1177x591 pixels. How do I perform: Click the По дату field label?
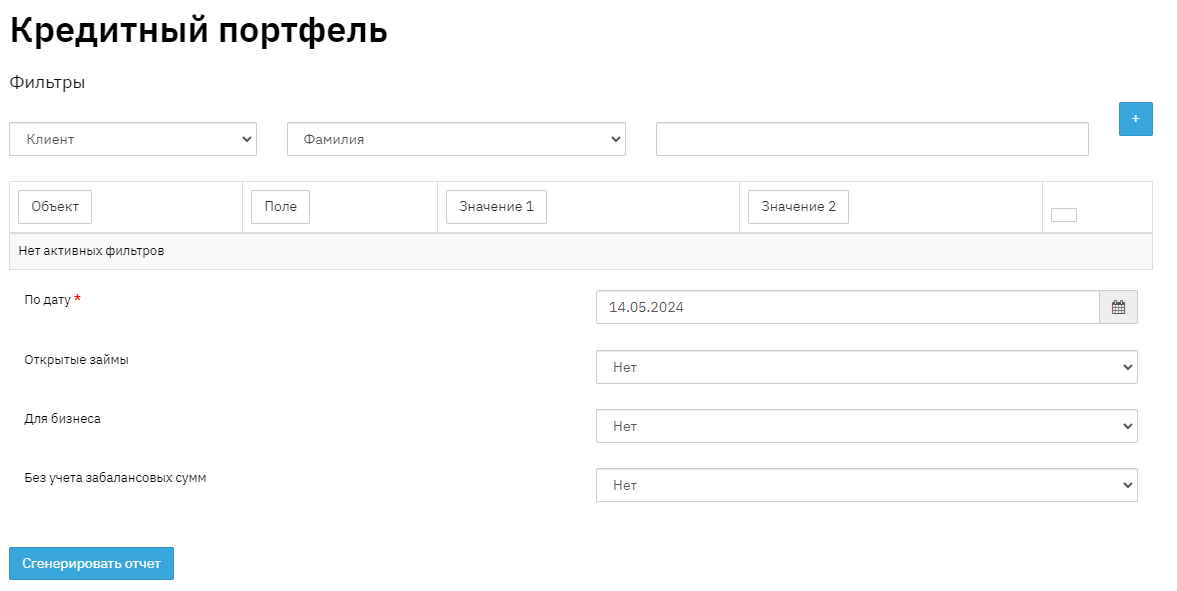tap(47, 300)
